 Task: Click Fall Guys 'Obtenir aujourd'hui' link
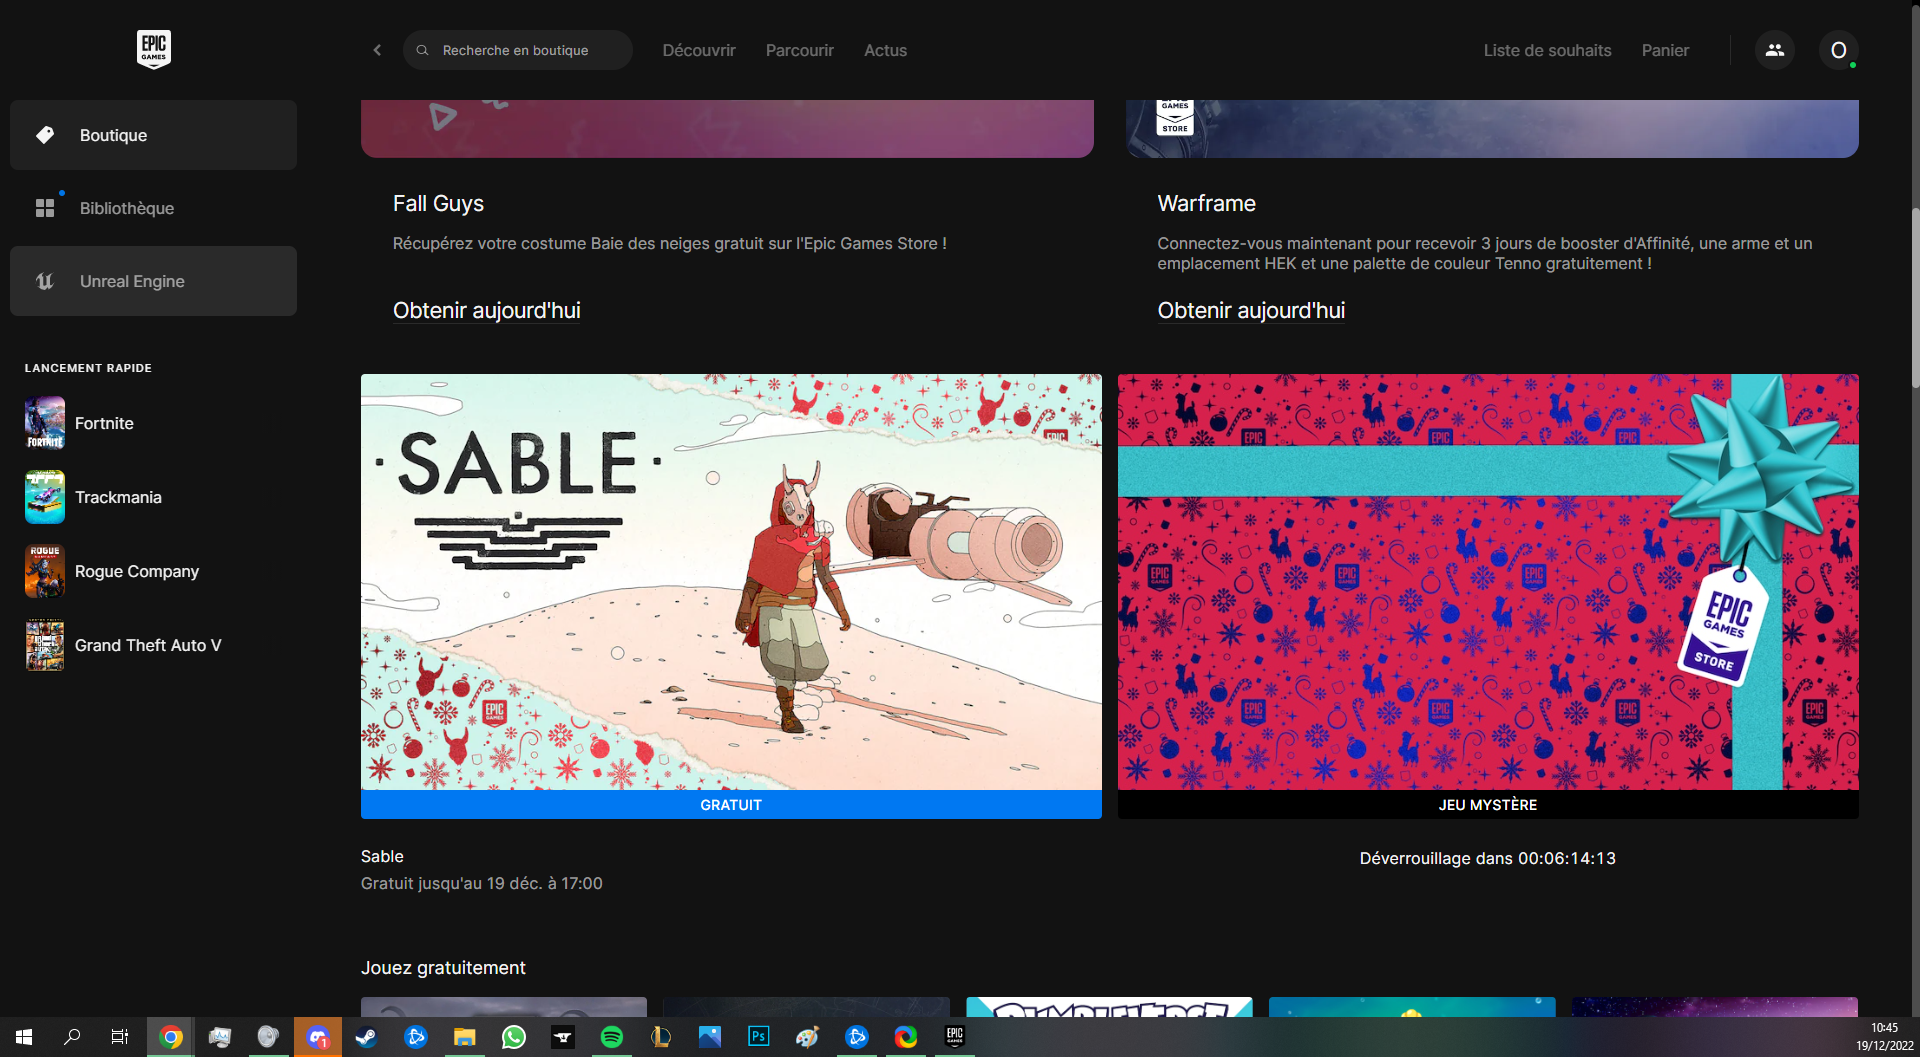coord(486,310)
